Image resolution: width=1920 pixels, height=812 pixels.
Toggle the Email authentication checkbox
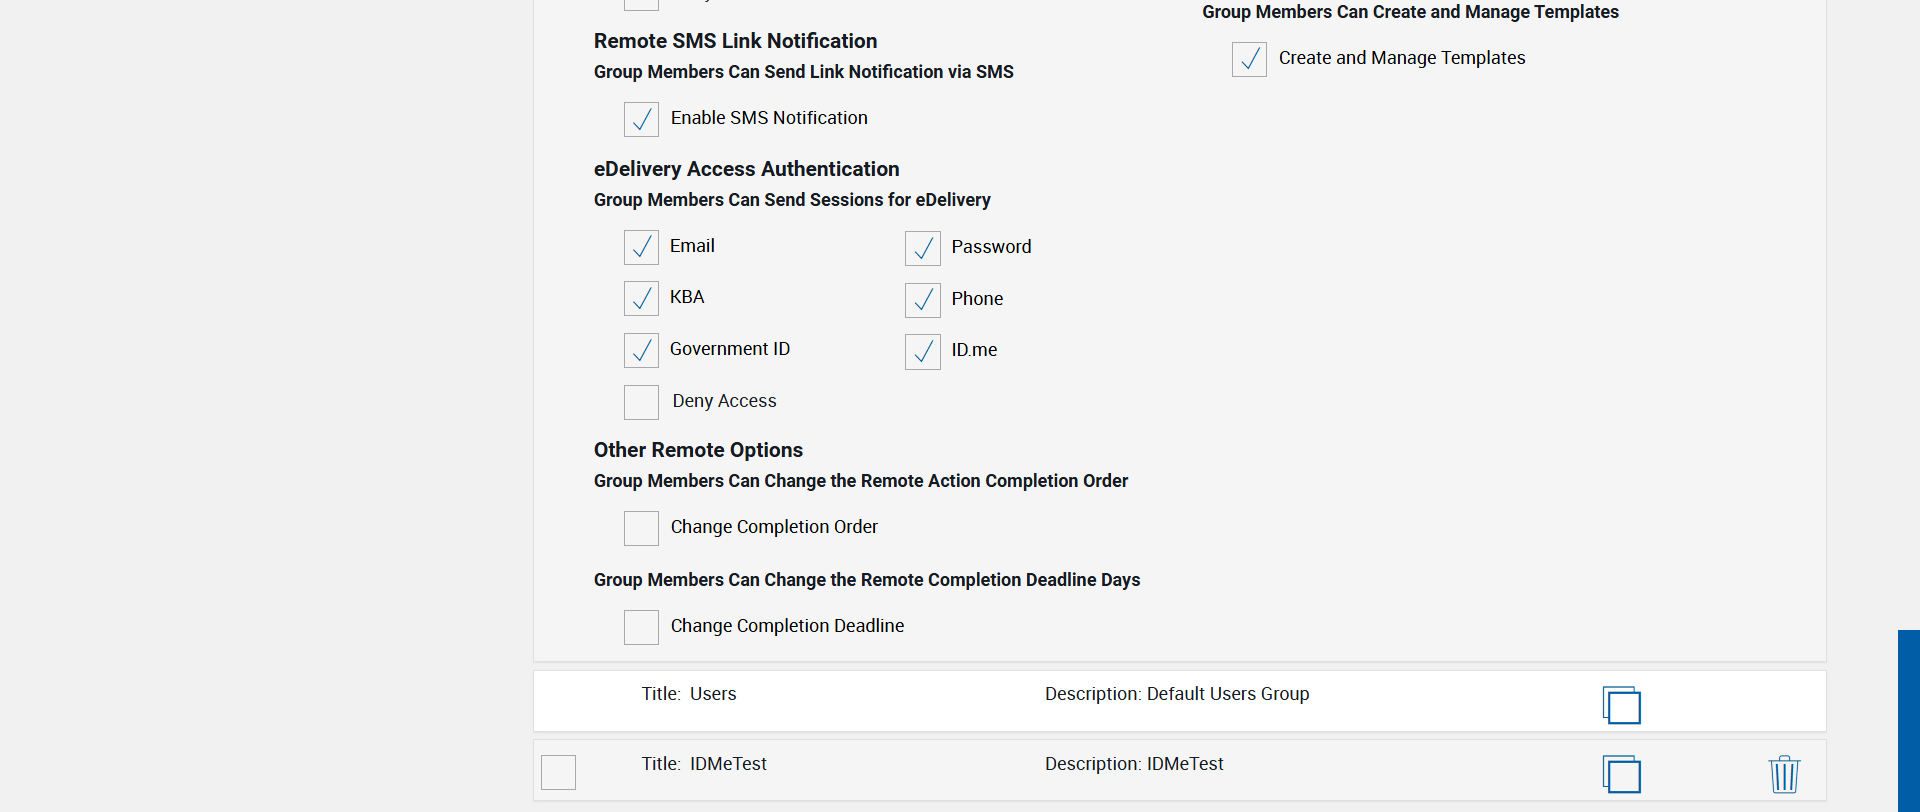point(641,247)
